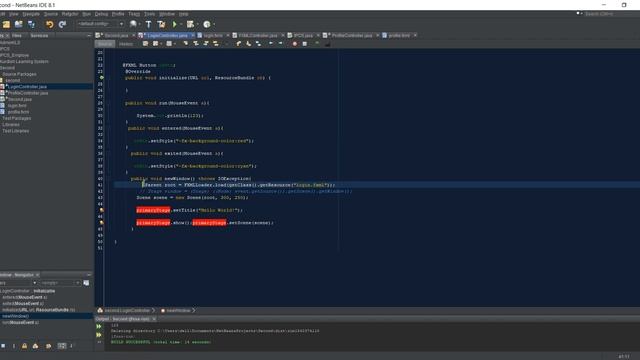
Task: Expand the Test Packages node
Action: tap(17, 118)
